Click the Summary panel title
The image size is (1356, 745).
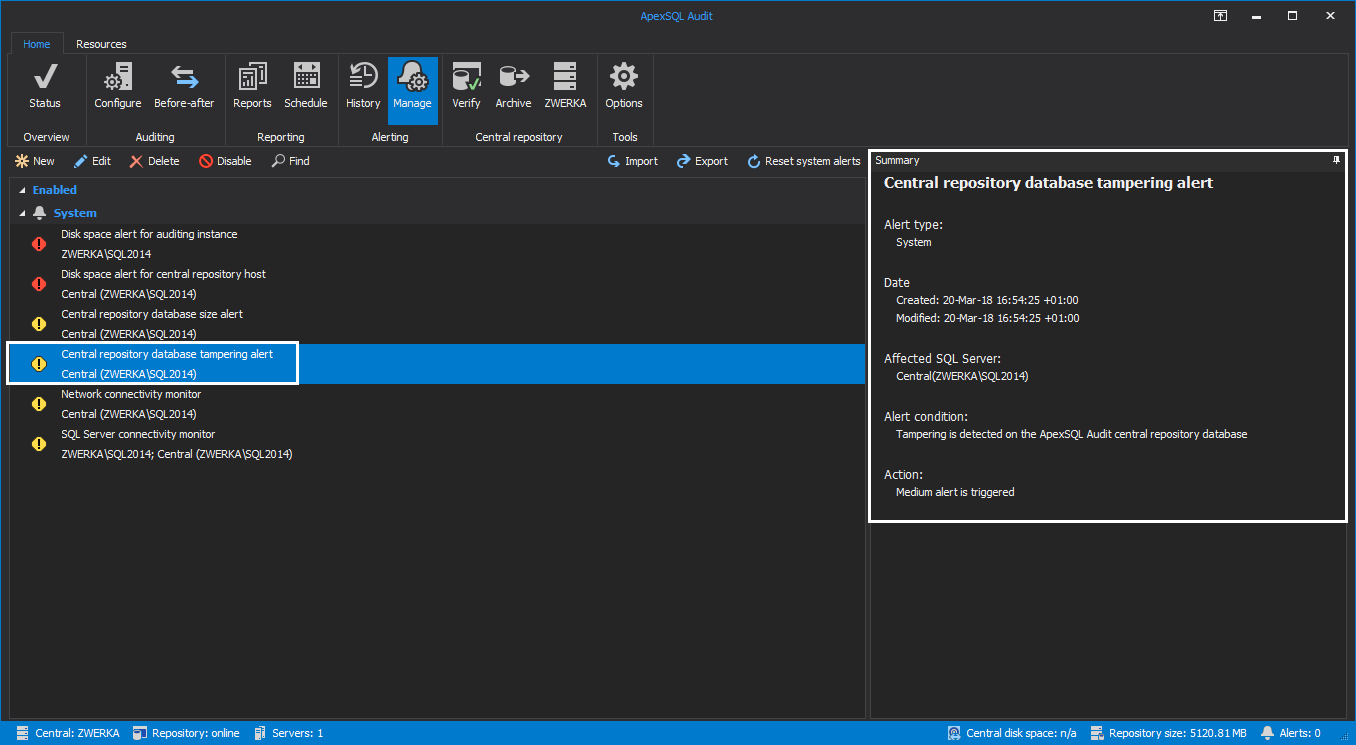tap(897, 160)
